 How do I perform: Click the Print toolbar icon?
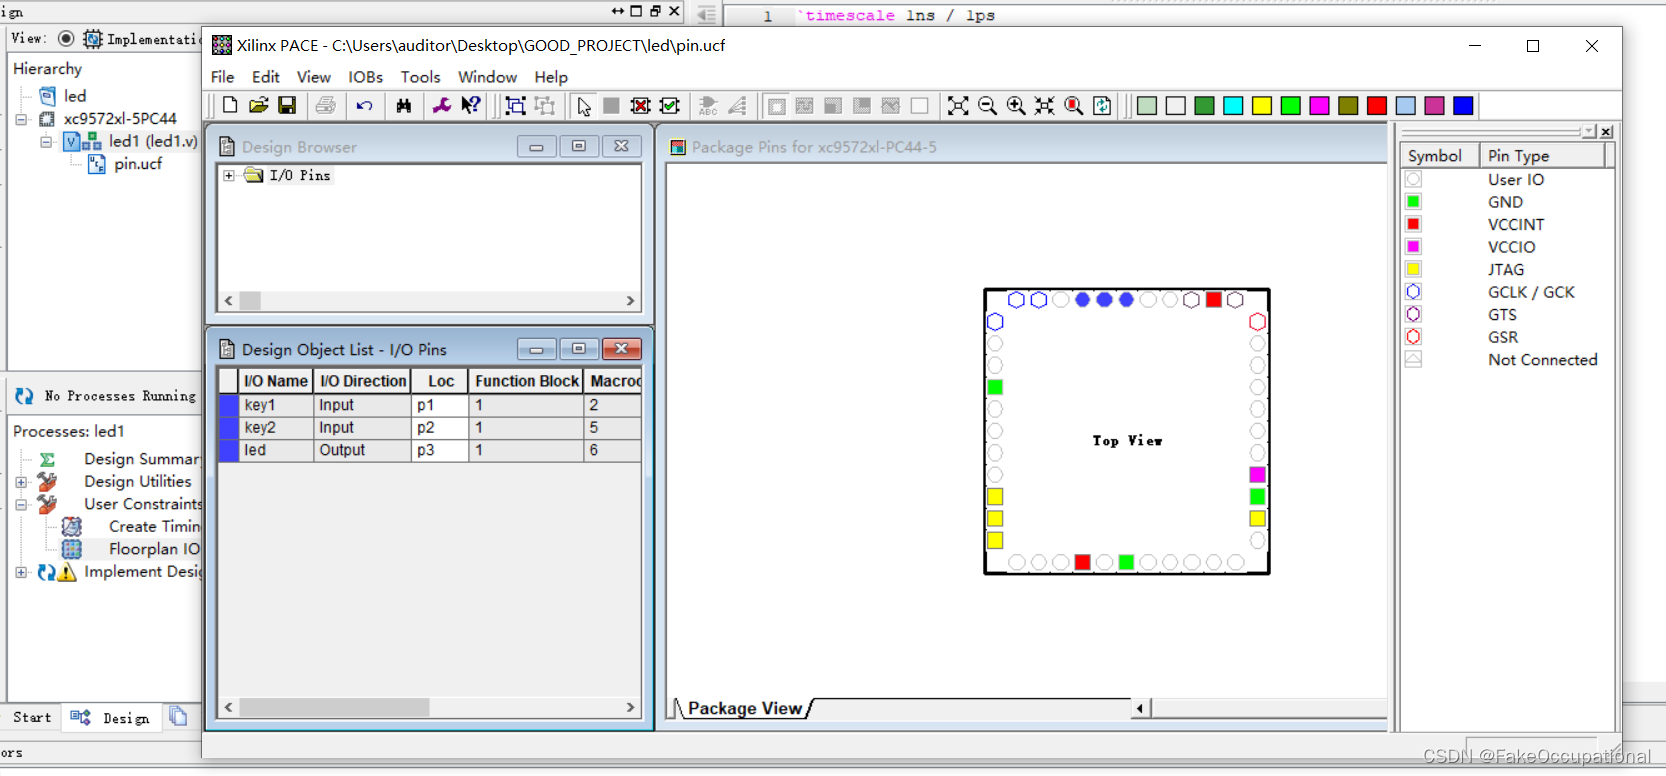coord(326,105)
